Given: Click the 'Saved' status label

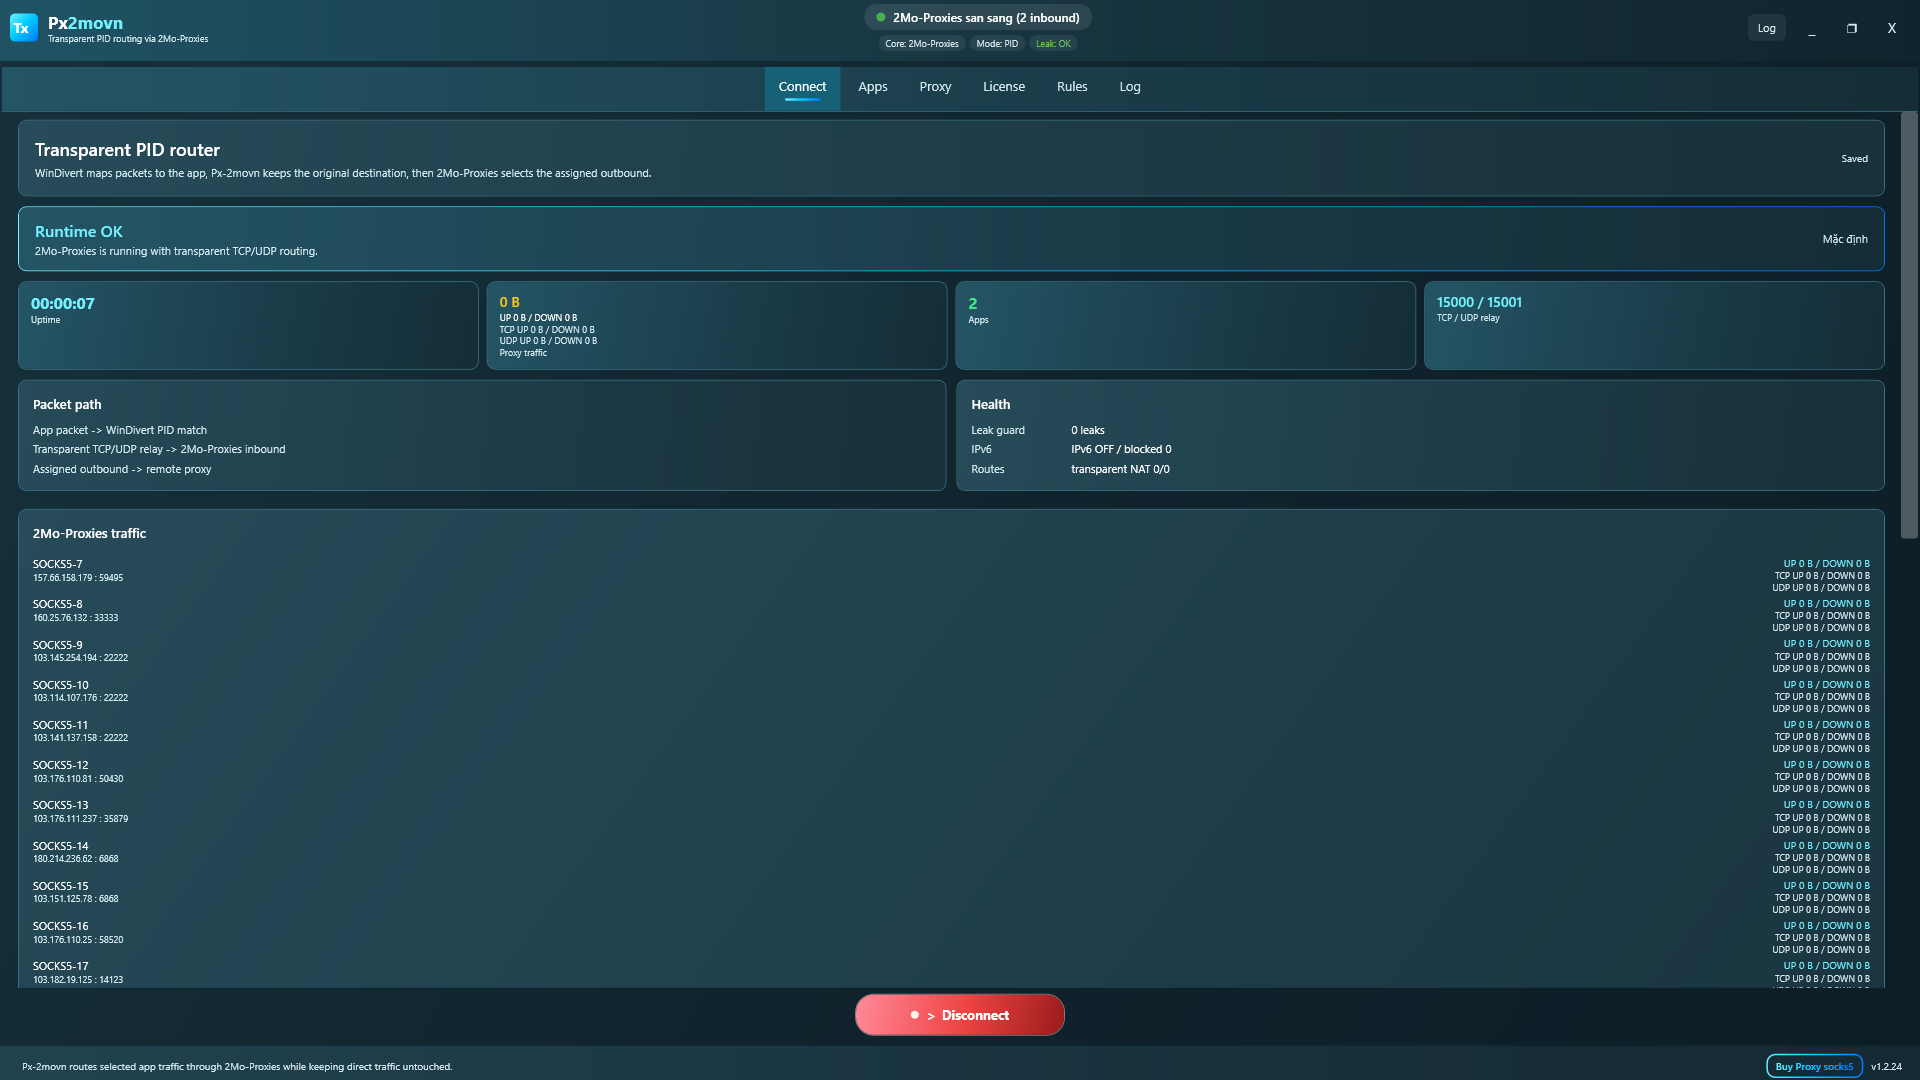Looking at the screenshot, I should [1854, 159].
